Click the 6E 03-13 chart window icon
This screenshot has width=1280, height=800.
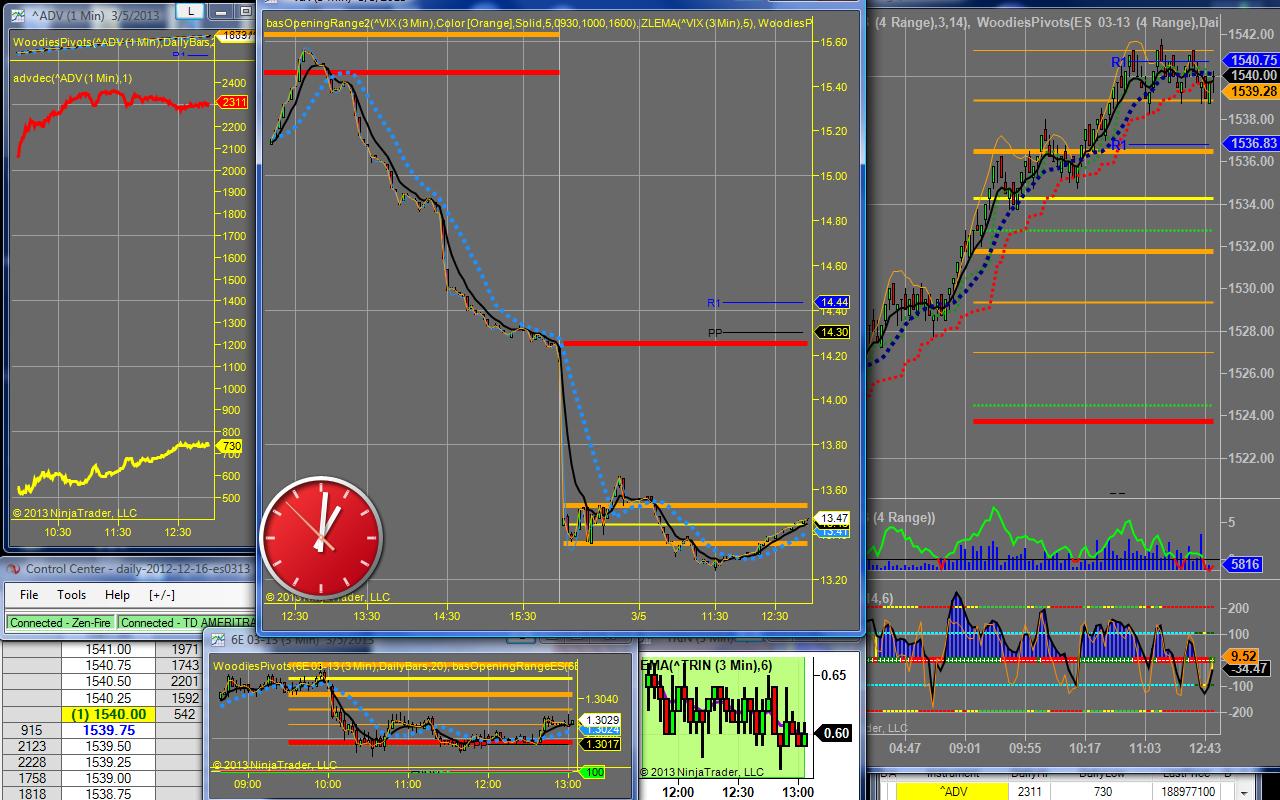pos(217,640)
